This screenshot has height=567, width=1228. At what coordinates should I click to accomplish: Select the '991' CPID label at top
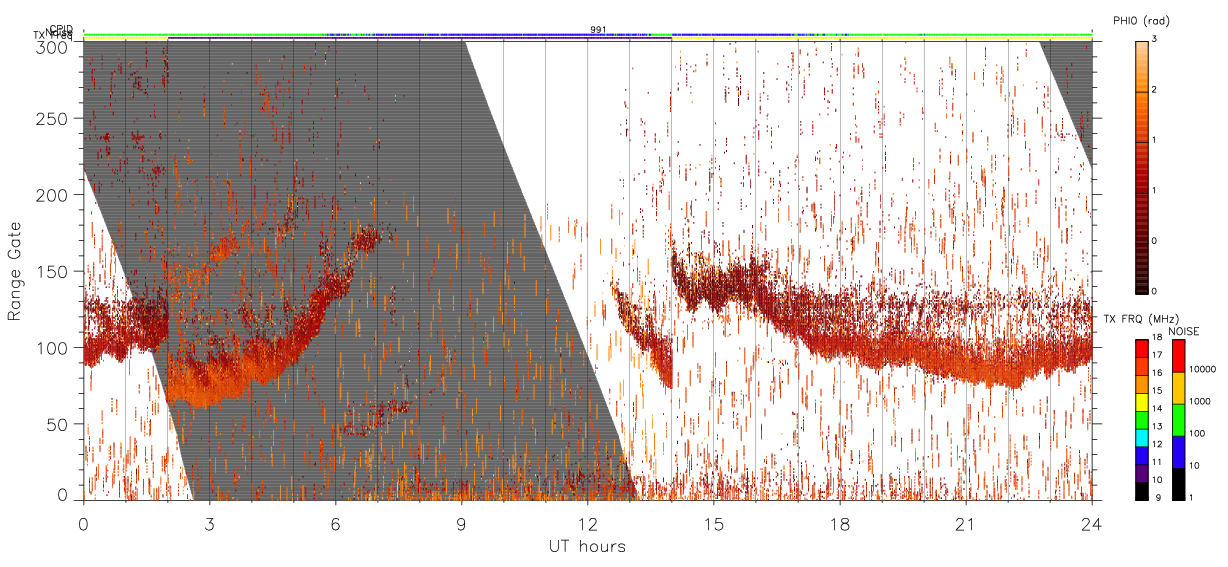(598, 30)
